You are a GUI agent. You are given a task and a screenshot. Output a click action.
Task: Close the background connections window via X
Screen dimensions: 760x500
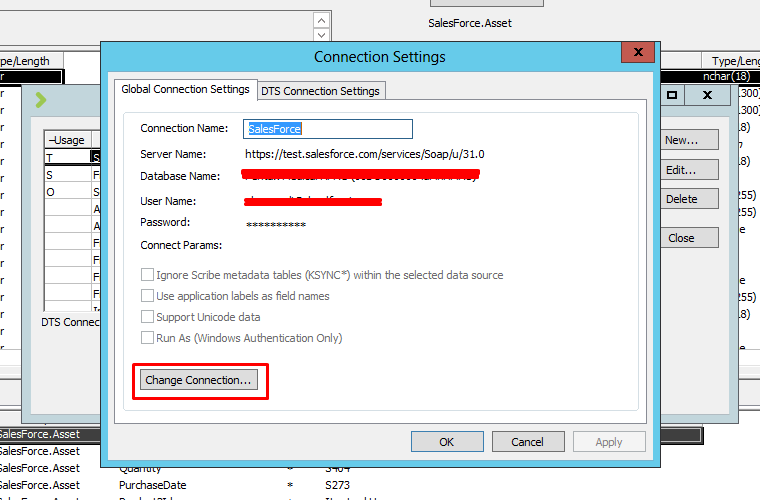[707, 95]
